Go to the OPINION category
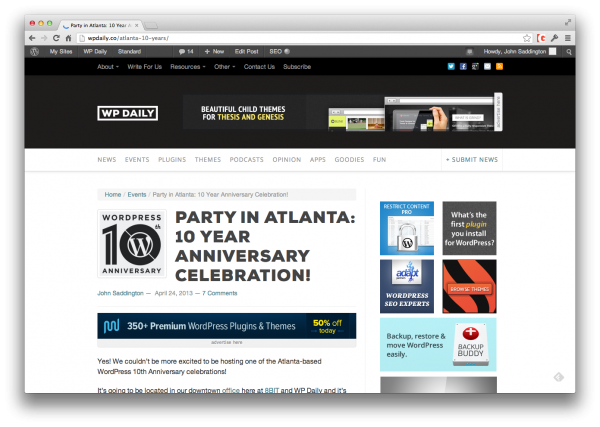Image resolution: width=600 pixels, height=427 pixels. click(x=287, y=160)
